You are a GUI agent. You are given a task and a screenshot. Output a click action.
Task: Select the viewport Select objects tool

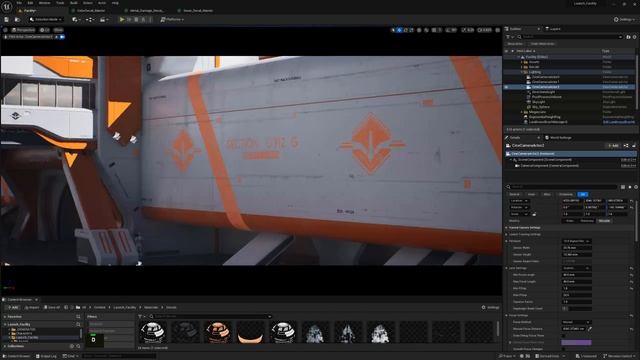pyautogui.click(x=393, y=30)
